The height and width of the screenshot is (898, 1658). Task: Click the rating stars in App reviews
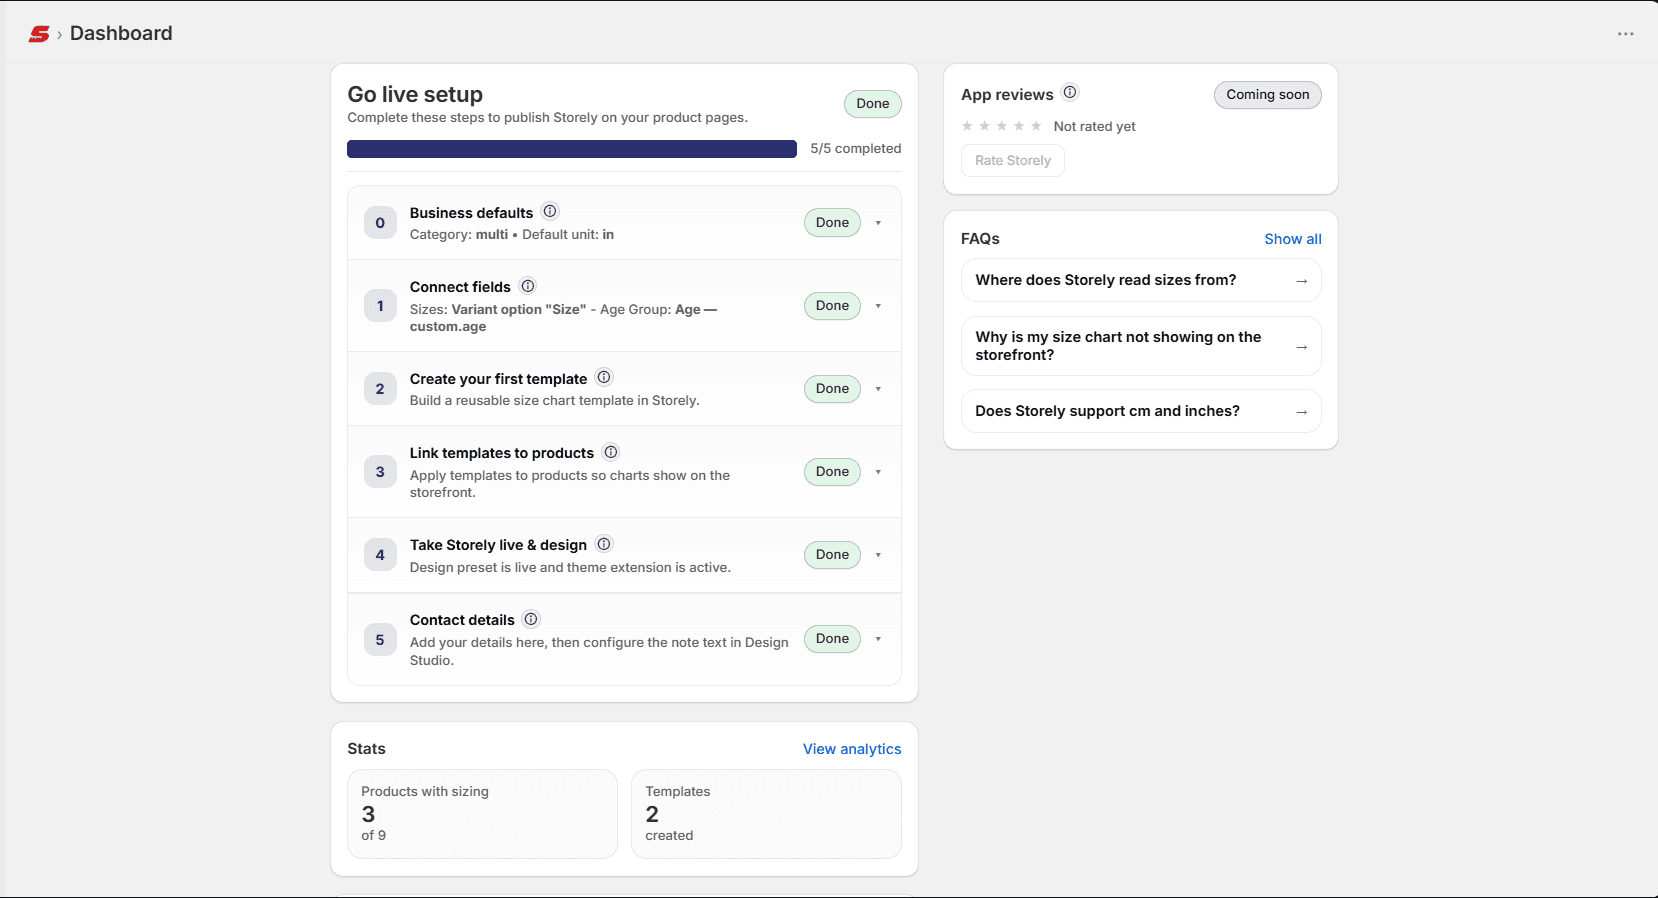tap(1002, 126)
